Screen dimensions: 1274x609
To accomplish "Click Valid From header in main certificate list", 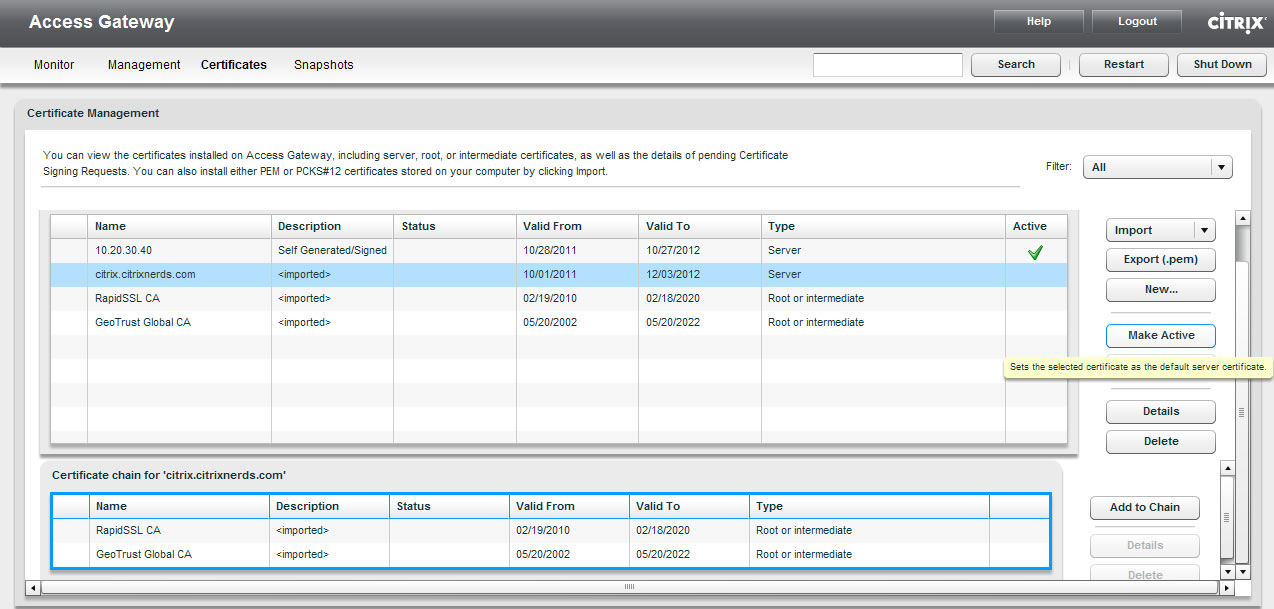I will click(x=577, y=226).
